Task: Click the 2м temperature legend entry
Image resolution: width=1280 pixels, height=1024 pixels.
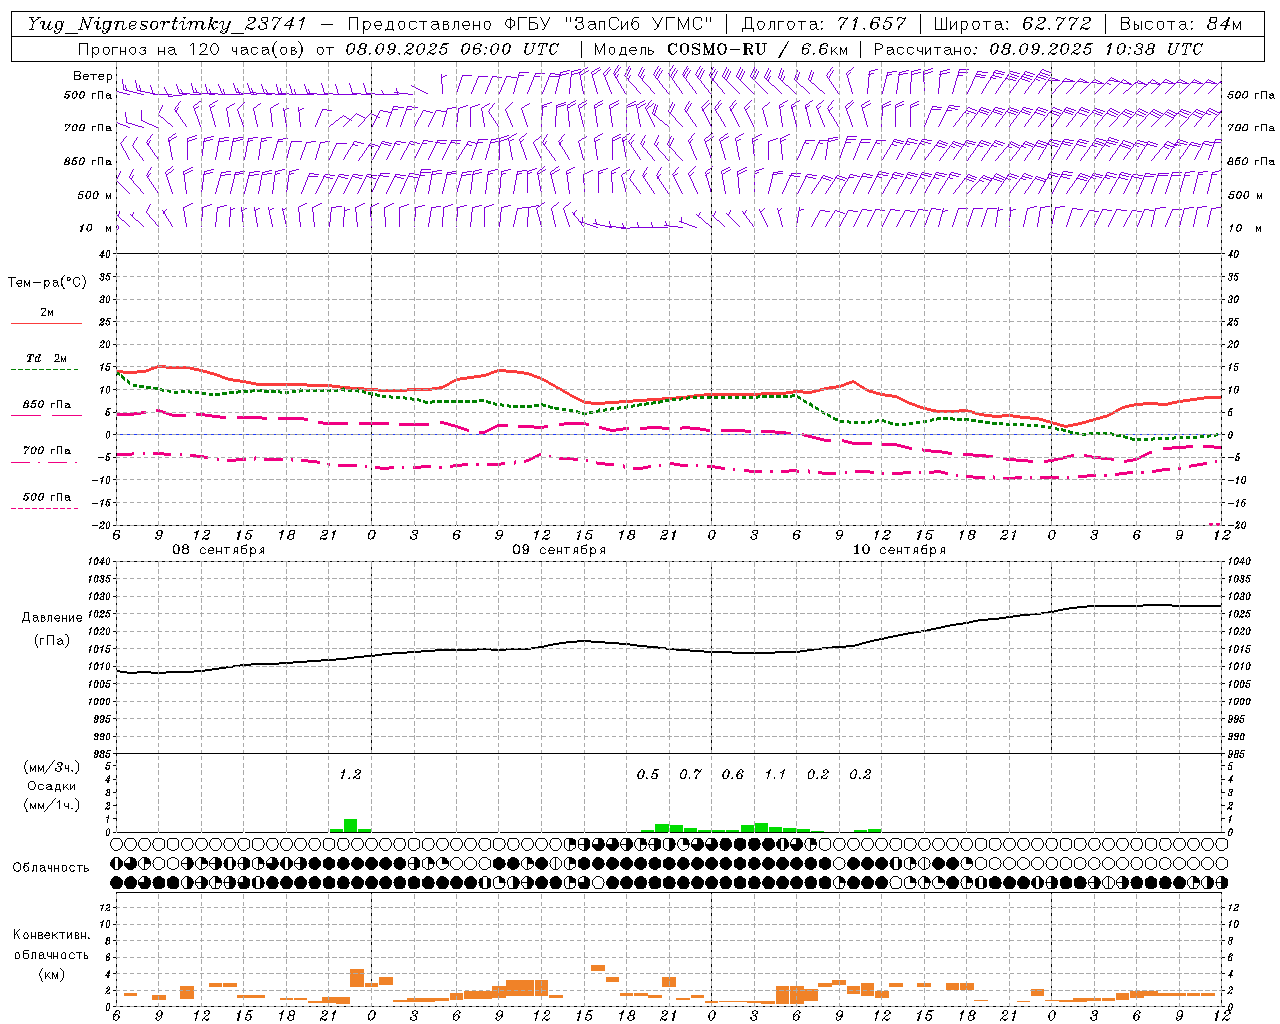Action: point(47,313)
